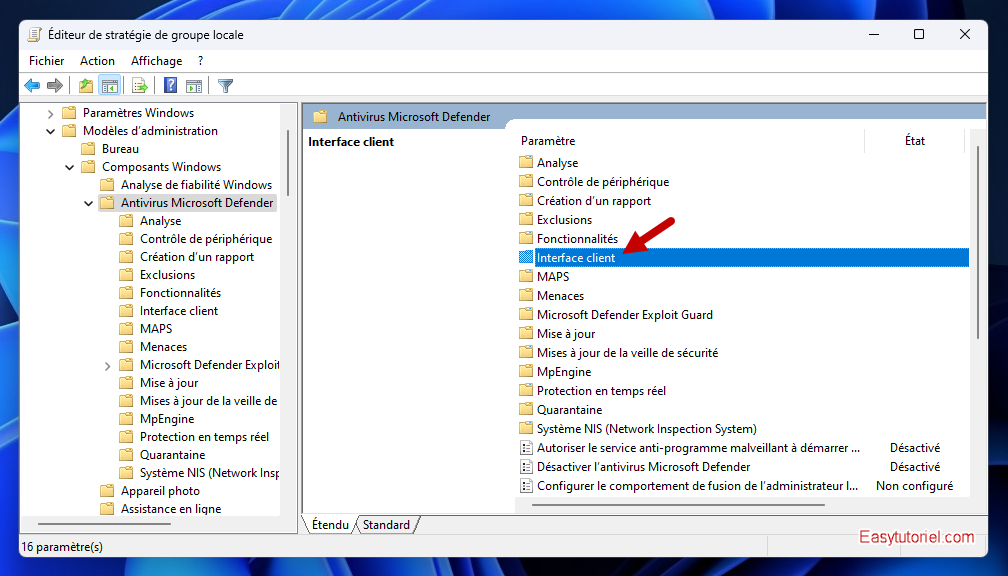Click the Up one level folder icon
Viewport: 1008px width, 576px height.
(x=86, y=86)
